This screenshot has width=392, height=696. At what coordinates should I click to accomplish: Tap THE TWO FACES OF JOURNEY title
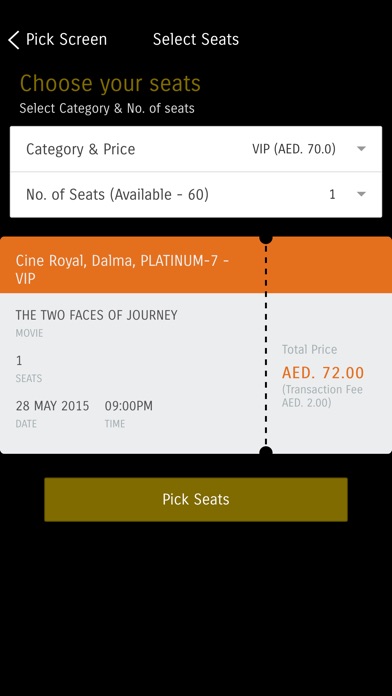coord(96,315)
